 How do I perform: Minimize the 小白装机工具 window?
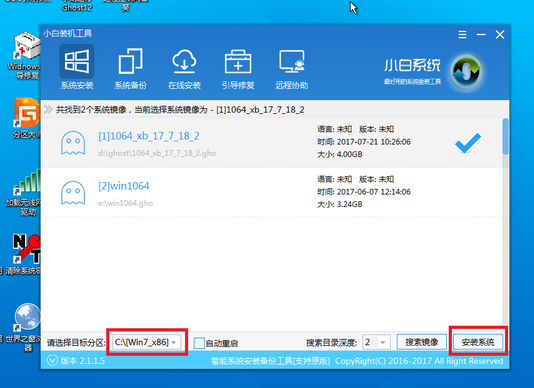pyautogui.click(x=481, y=34)
